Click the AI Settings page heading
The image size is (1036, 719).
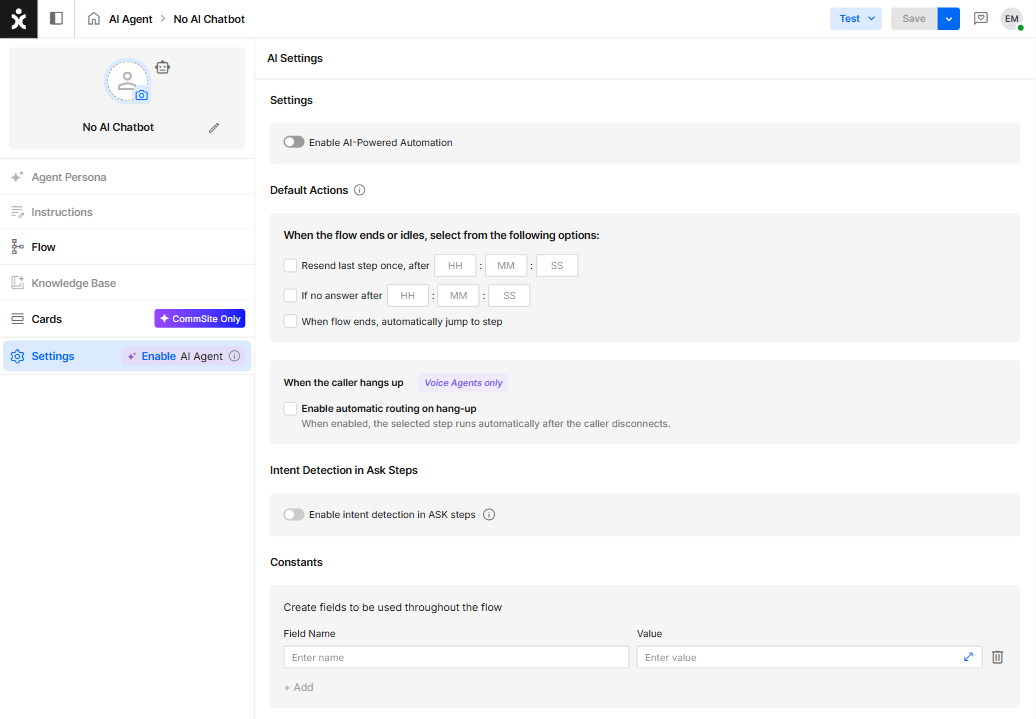click(295, 58)
